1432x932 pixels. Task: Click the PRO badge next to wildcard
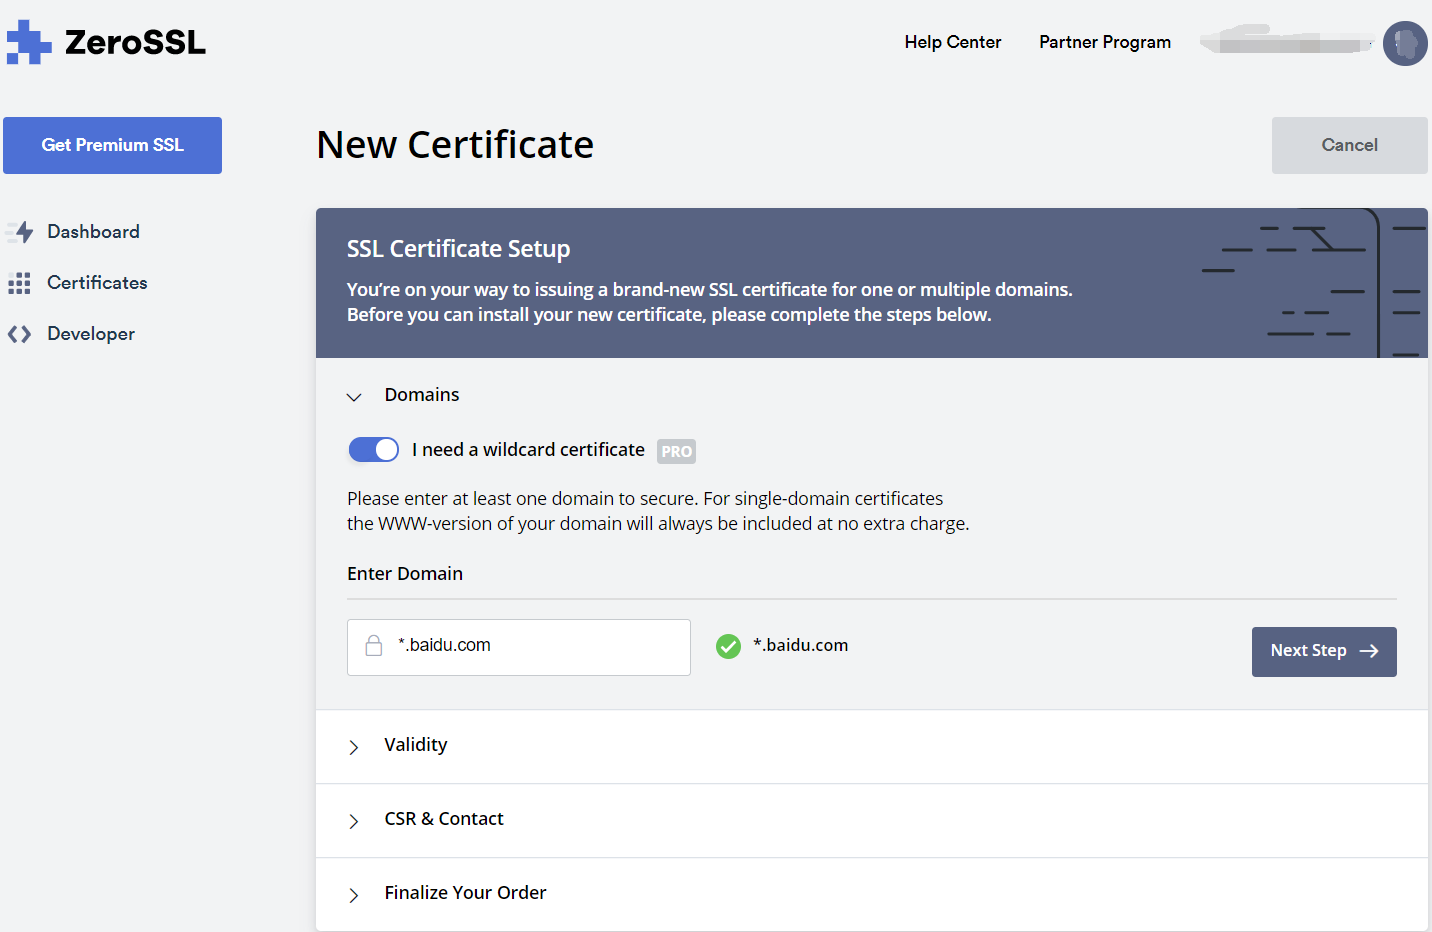(676, 451)
